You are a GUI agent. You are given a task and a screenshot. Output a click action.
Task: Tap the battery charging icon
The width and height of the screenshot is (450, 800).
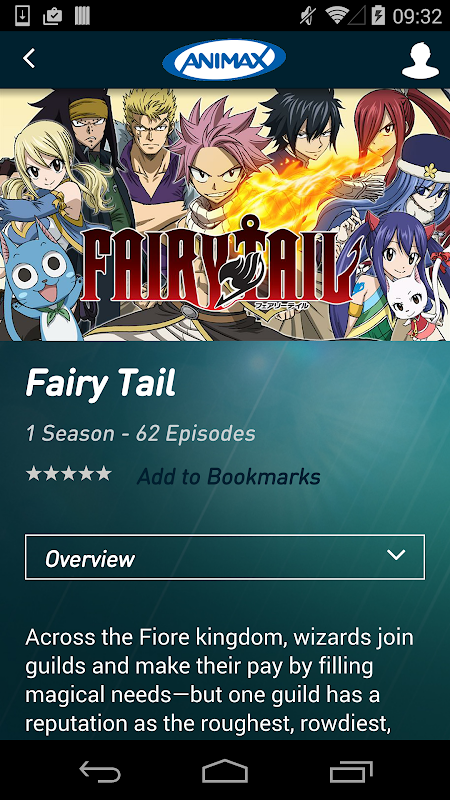(378, 16)
